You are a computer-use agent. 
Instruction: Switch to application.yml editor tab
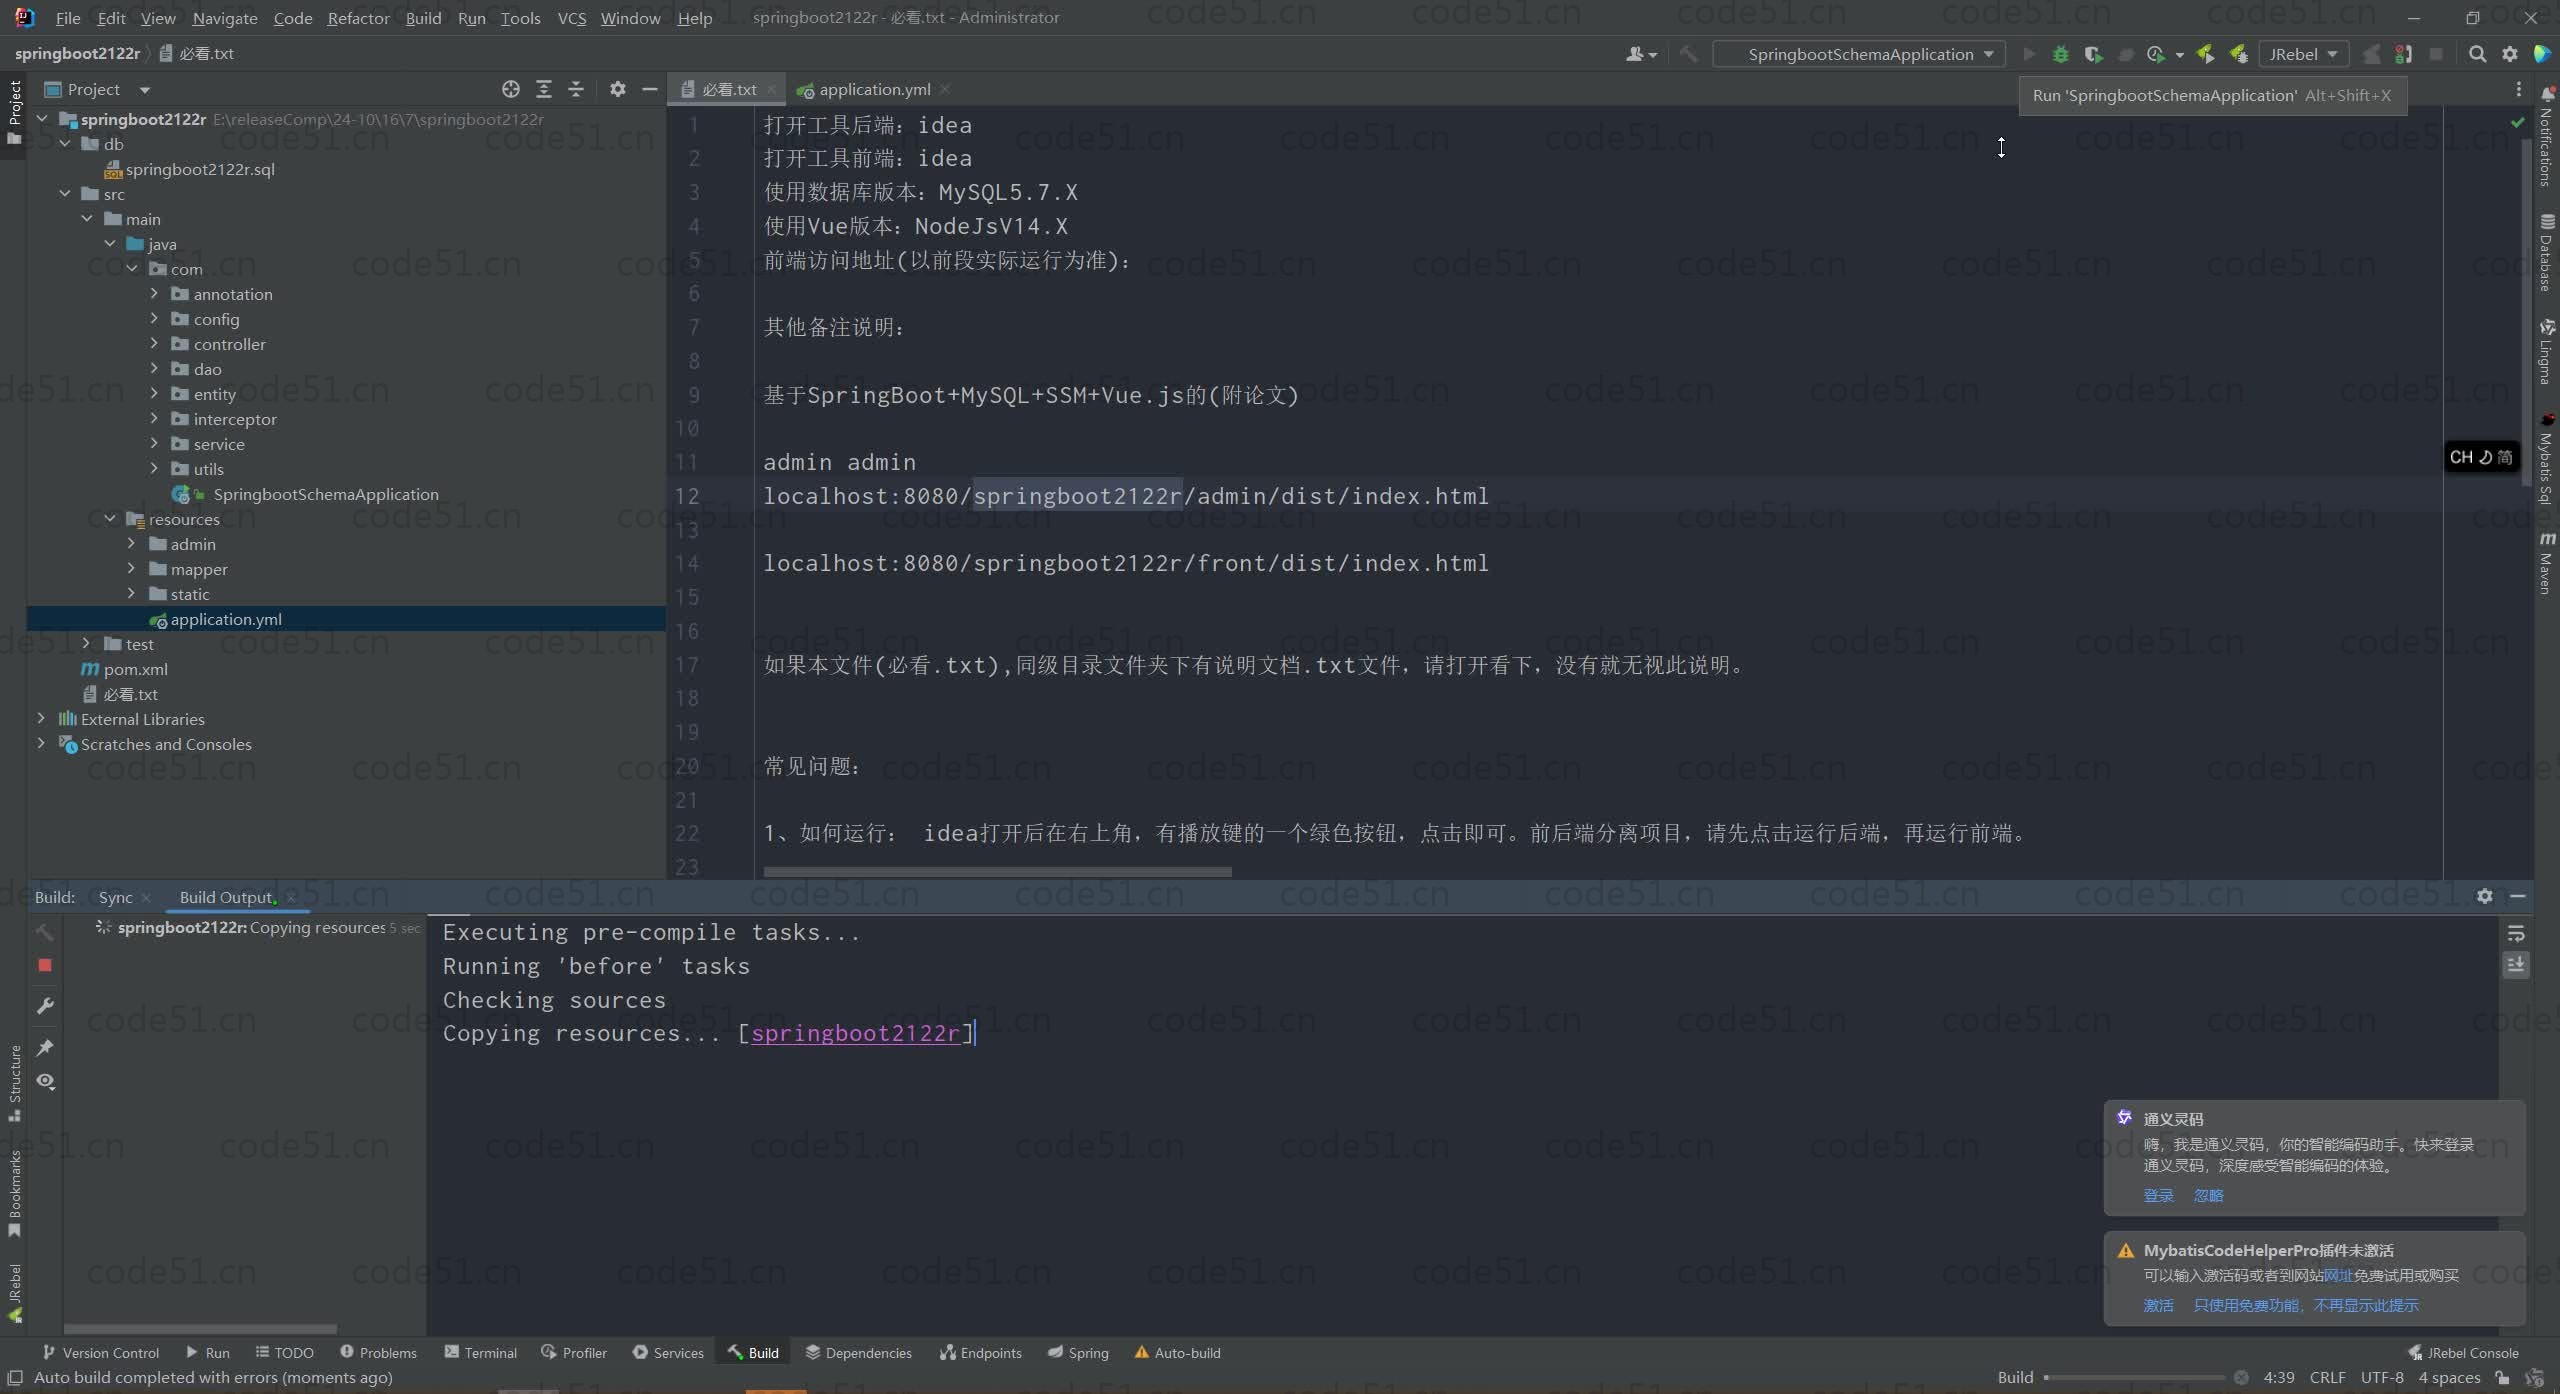tap(873, 89)
